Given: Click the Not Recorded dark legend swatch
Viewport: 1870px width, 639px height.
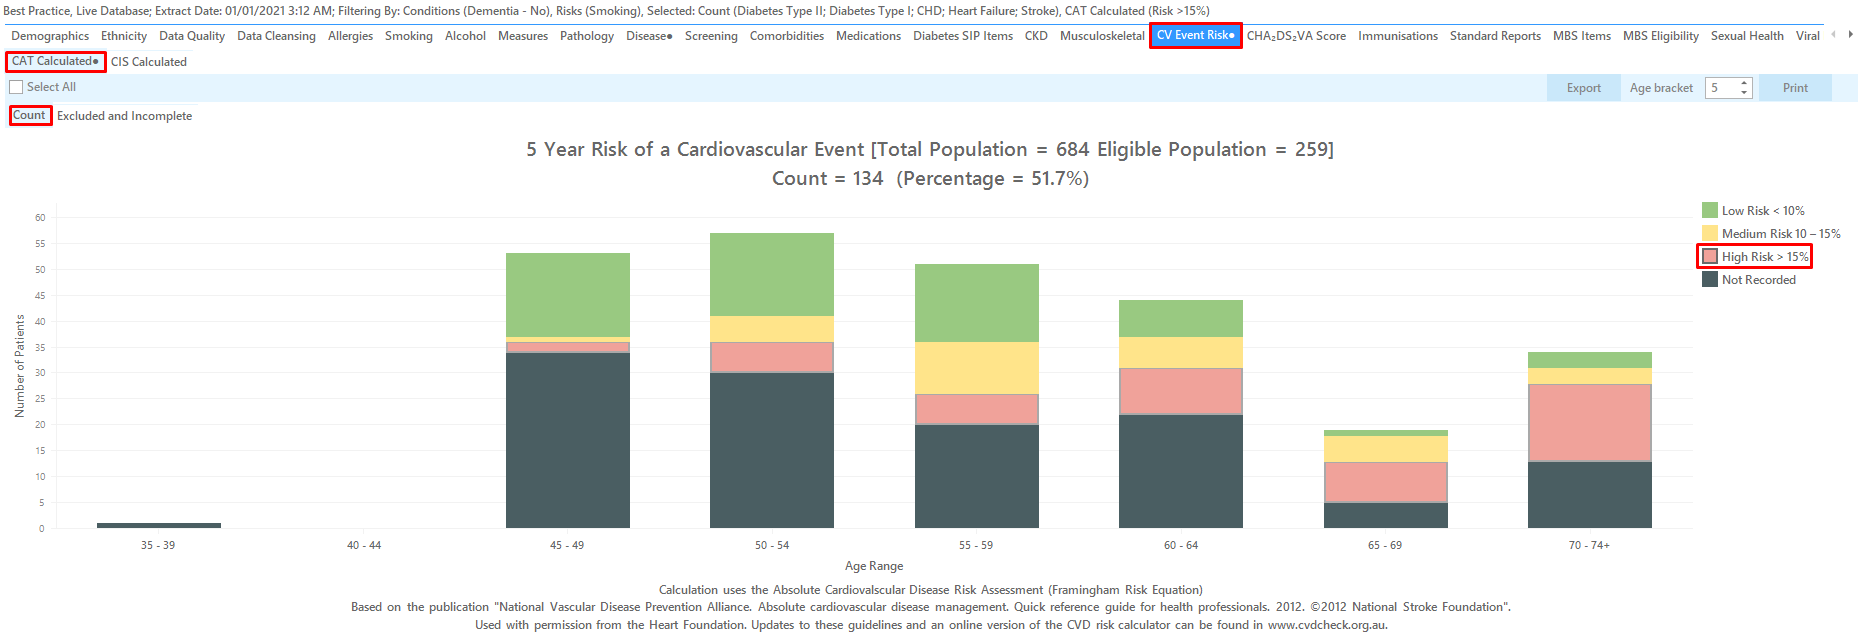Looking at the screenshot, I should tap(1710, 279).
